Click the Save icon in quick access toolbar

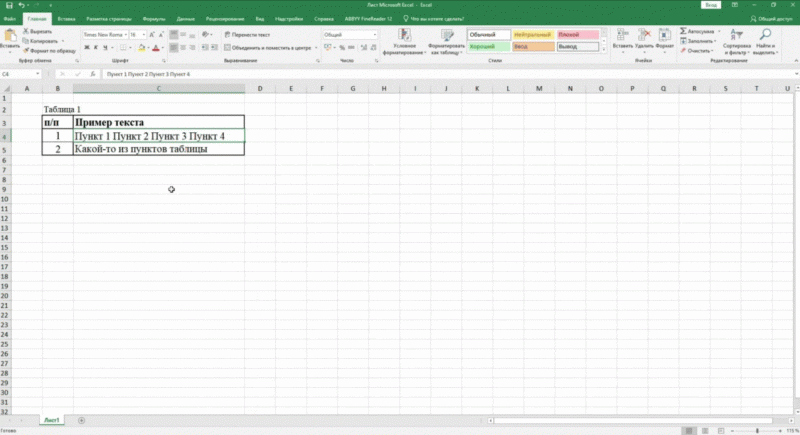click(x=9, y=5)
